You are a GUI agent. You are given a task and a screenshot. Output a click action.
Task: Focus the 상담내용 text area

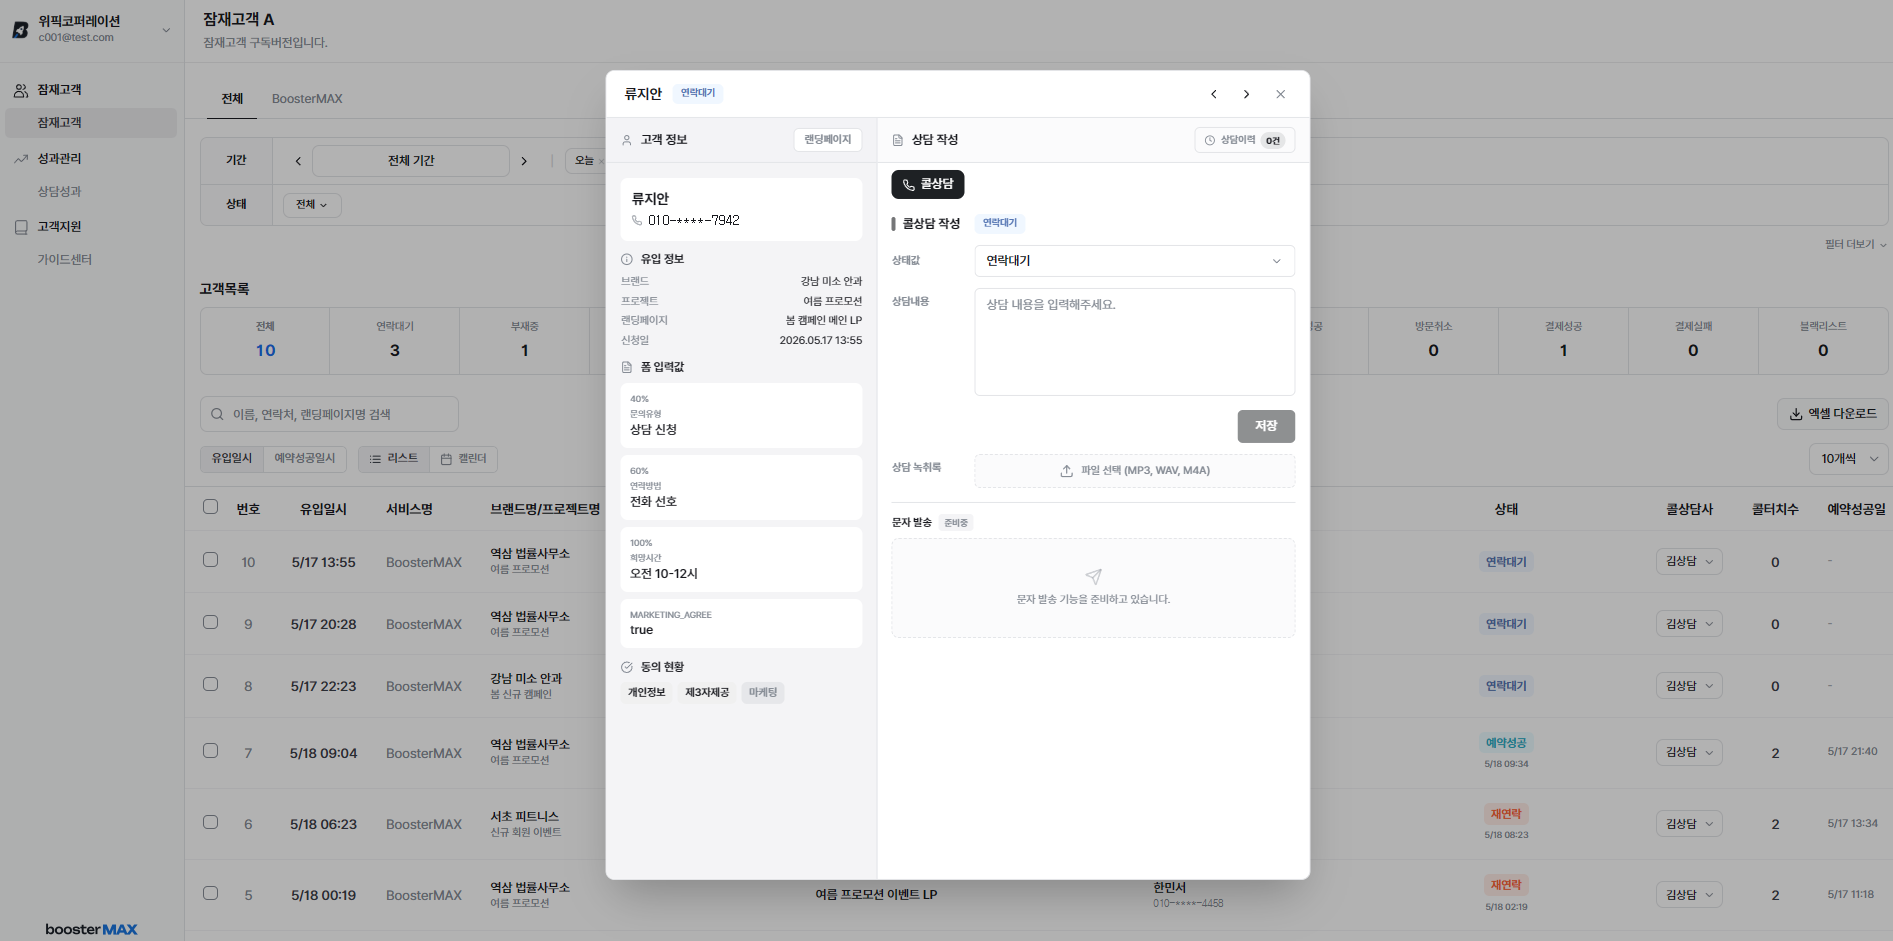[1134, 342]
